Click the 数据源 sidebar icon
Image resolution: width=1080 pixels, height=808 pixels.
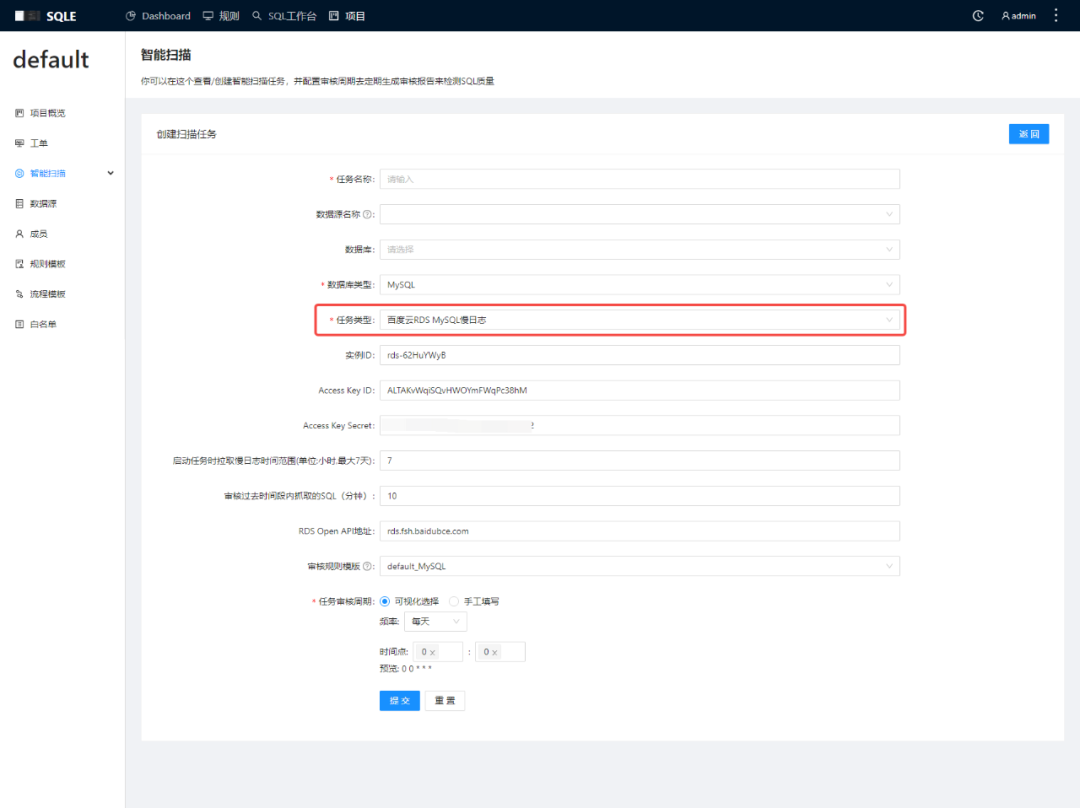19,204
